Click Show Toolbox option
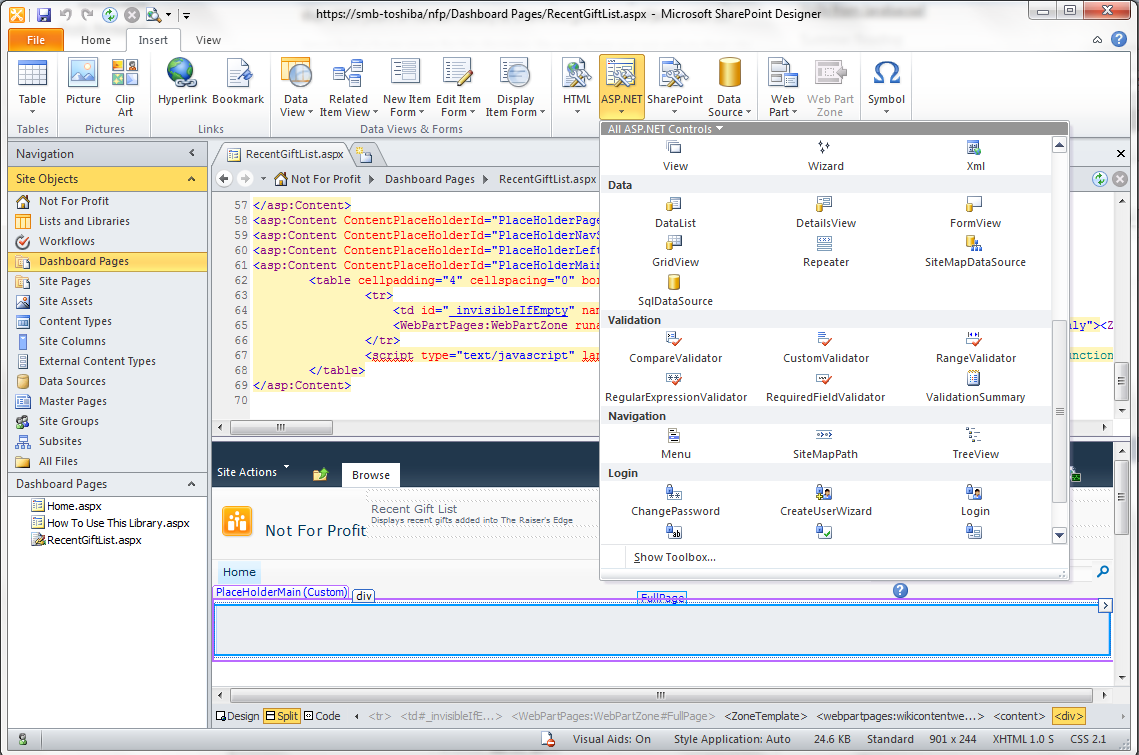Viewport: 1139px width, 755px height. [675, 557]
